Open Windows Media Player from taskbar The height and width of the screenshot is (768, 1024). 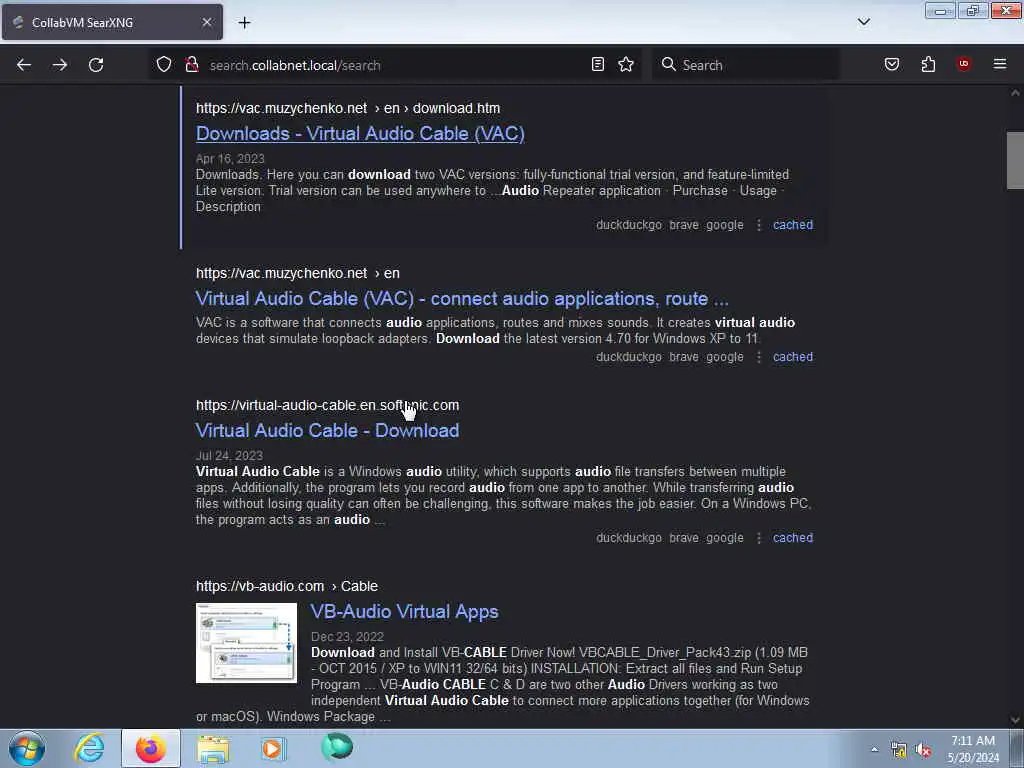click(x=274, y=748)
